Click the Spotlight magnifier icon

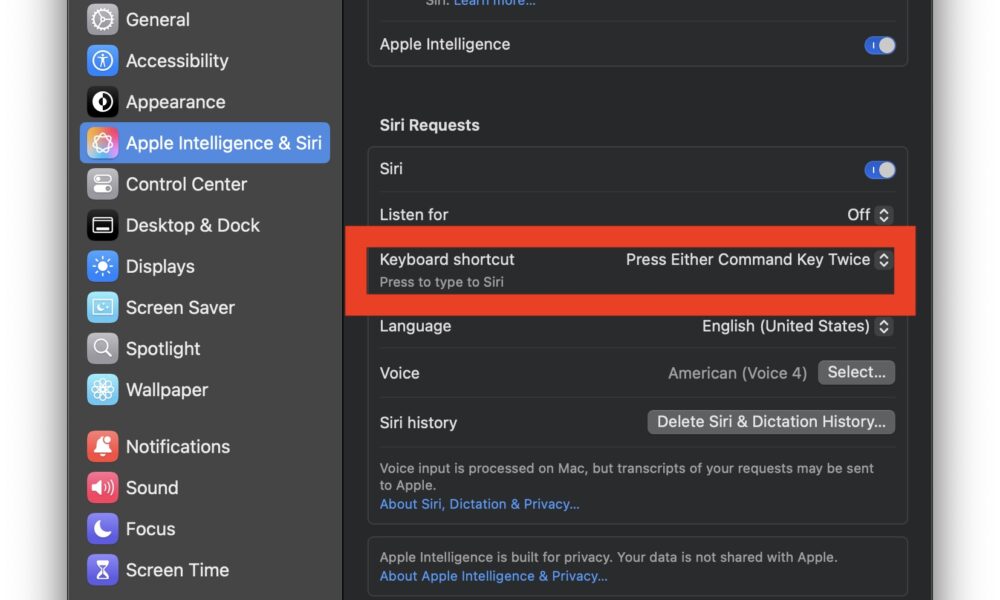click(x=102, y=349)
